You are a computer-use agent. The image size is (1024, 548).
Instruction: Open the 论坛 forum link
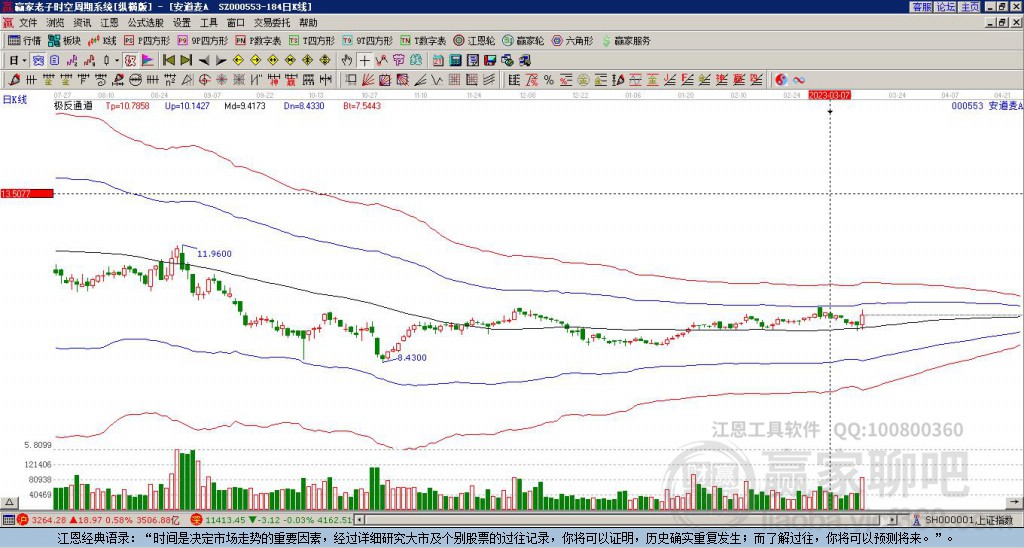pyautogui.click(x=945, y=7)
